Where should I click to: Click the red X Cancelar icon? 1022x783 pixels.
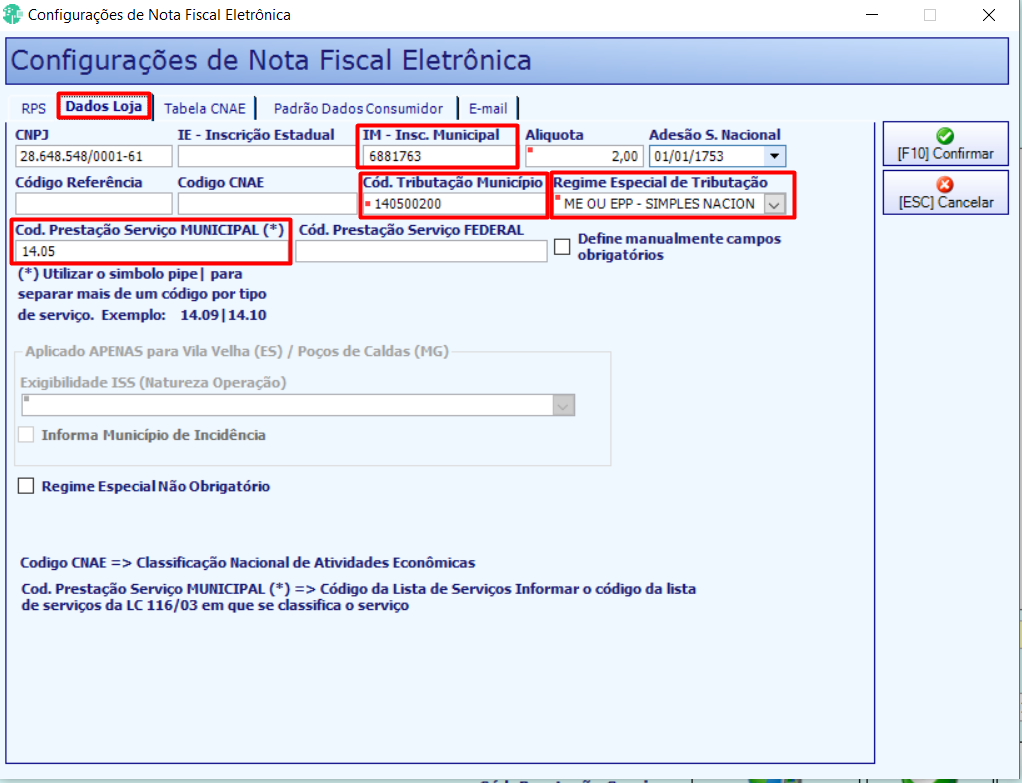[x=944, y=185]
